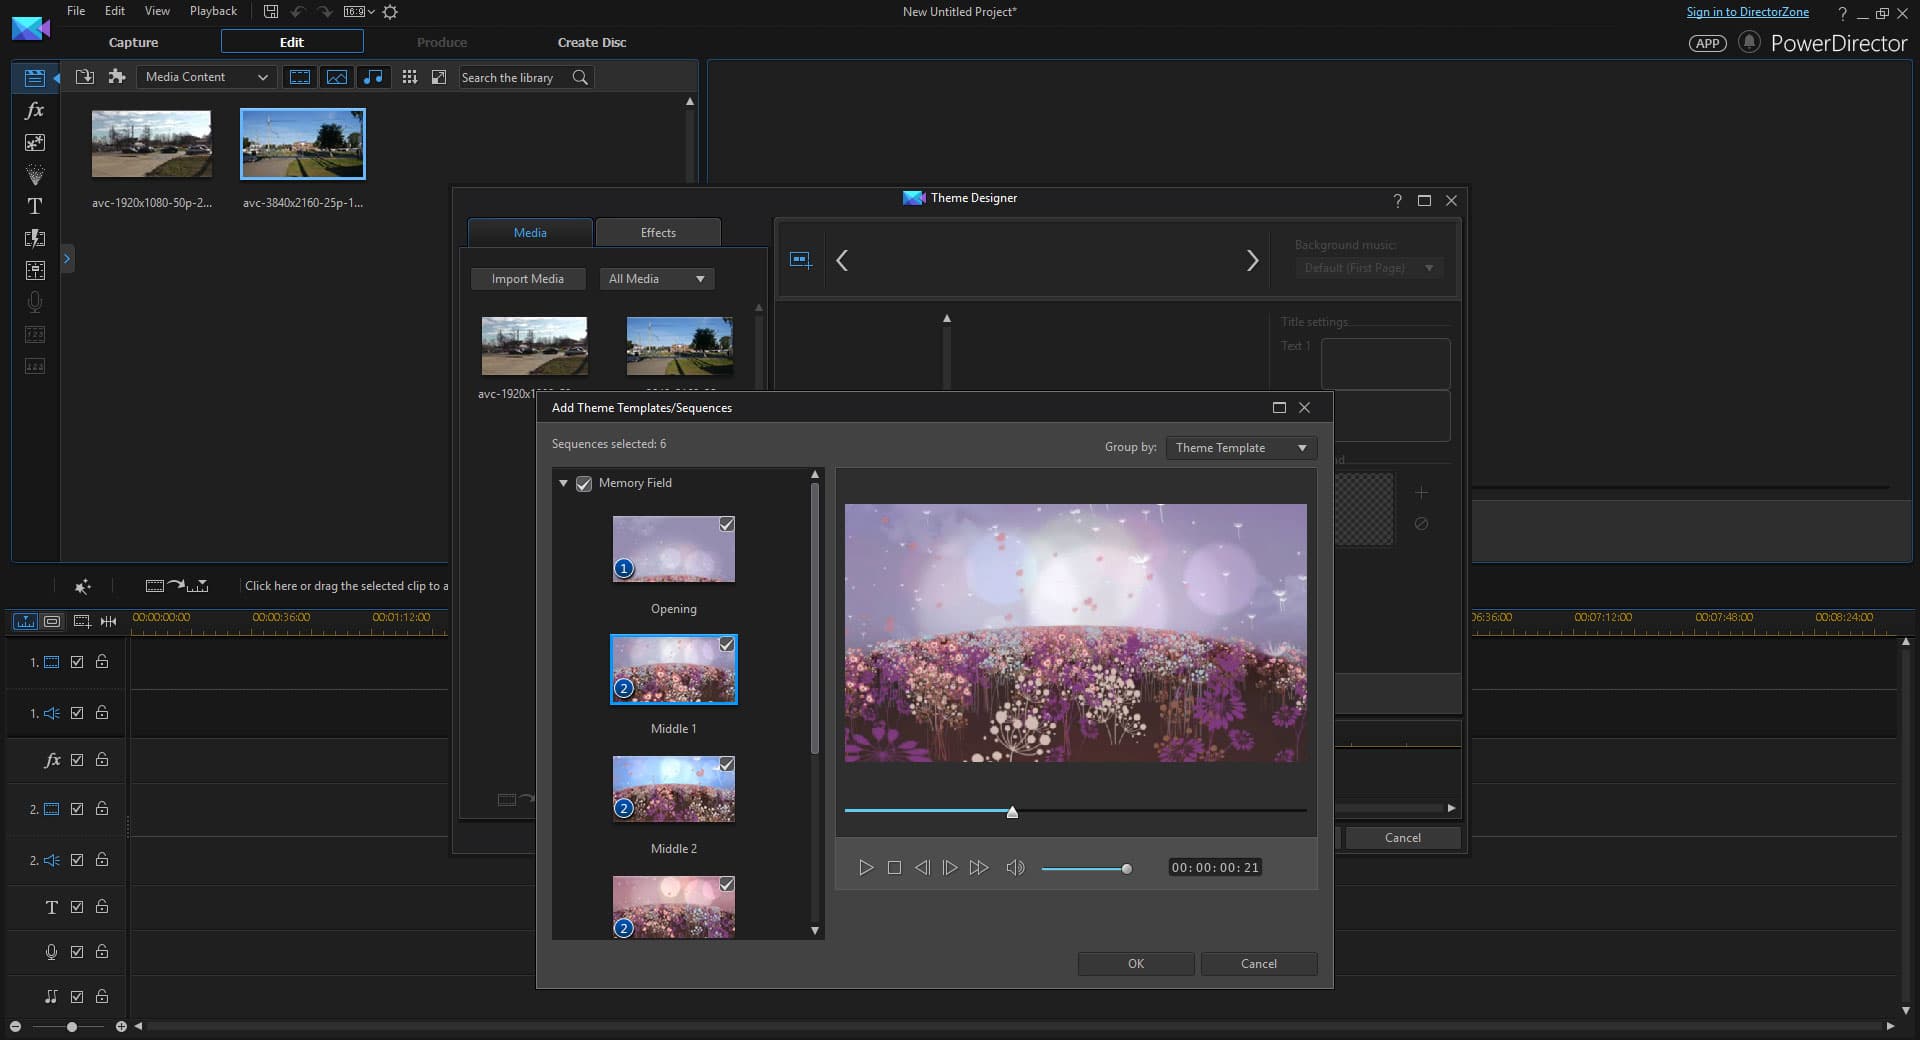Viewport: 1920px width, 1040px height.
Task: Click the plug-ins puzzle piece icon
Action: pyautogui.click(x=117, y=77)
